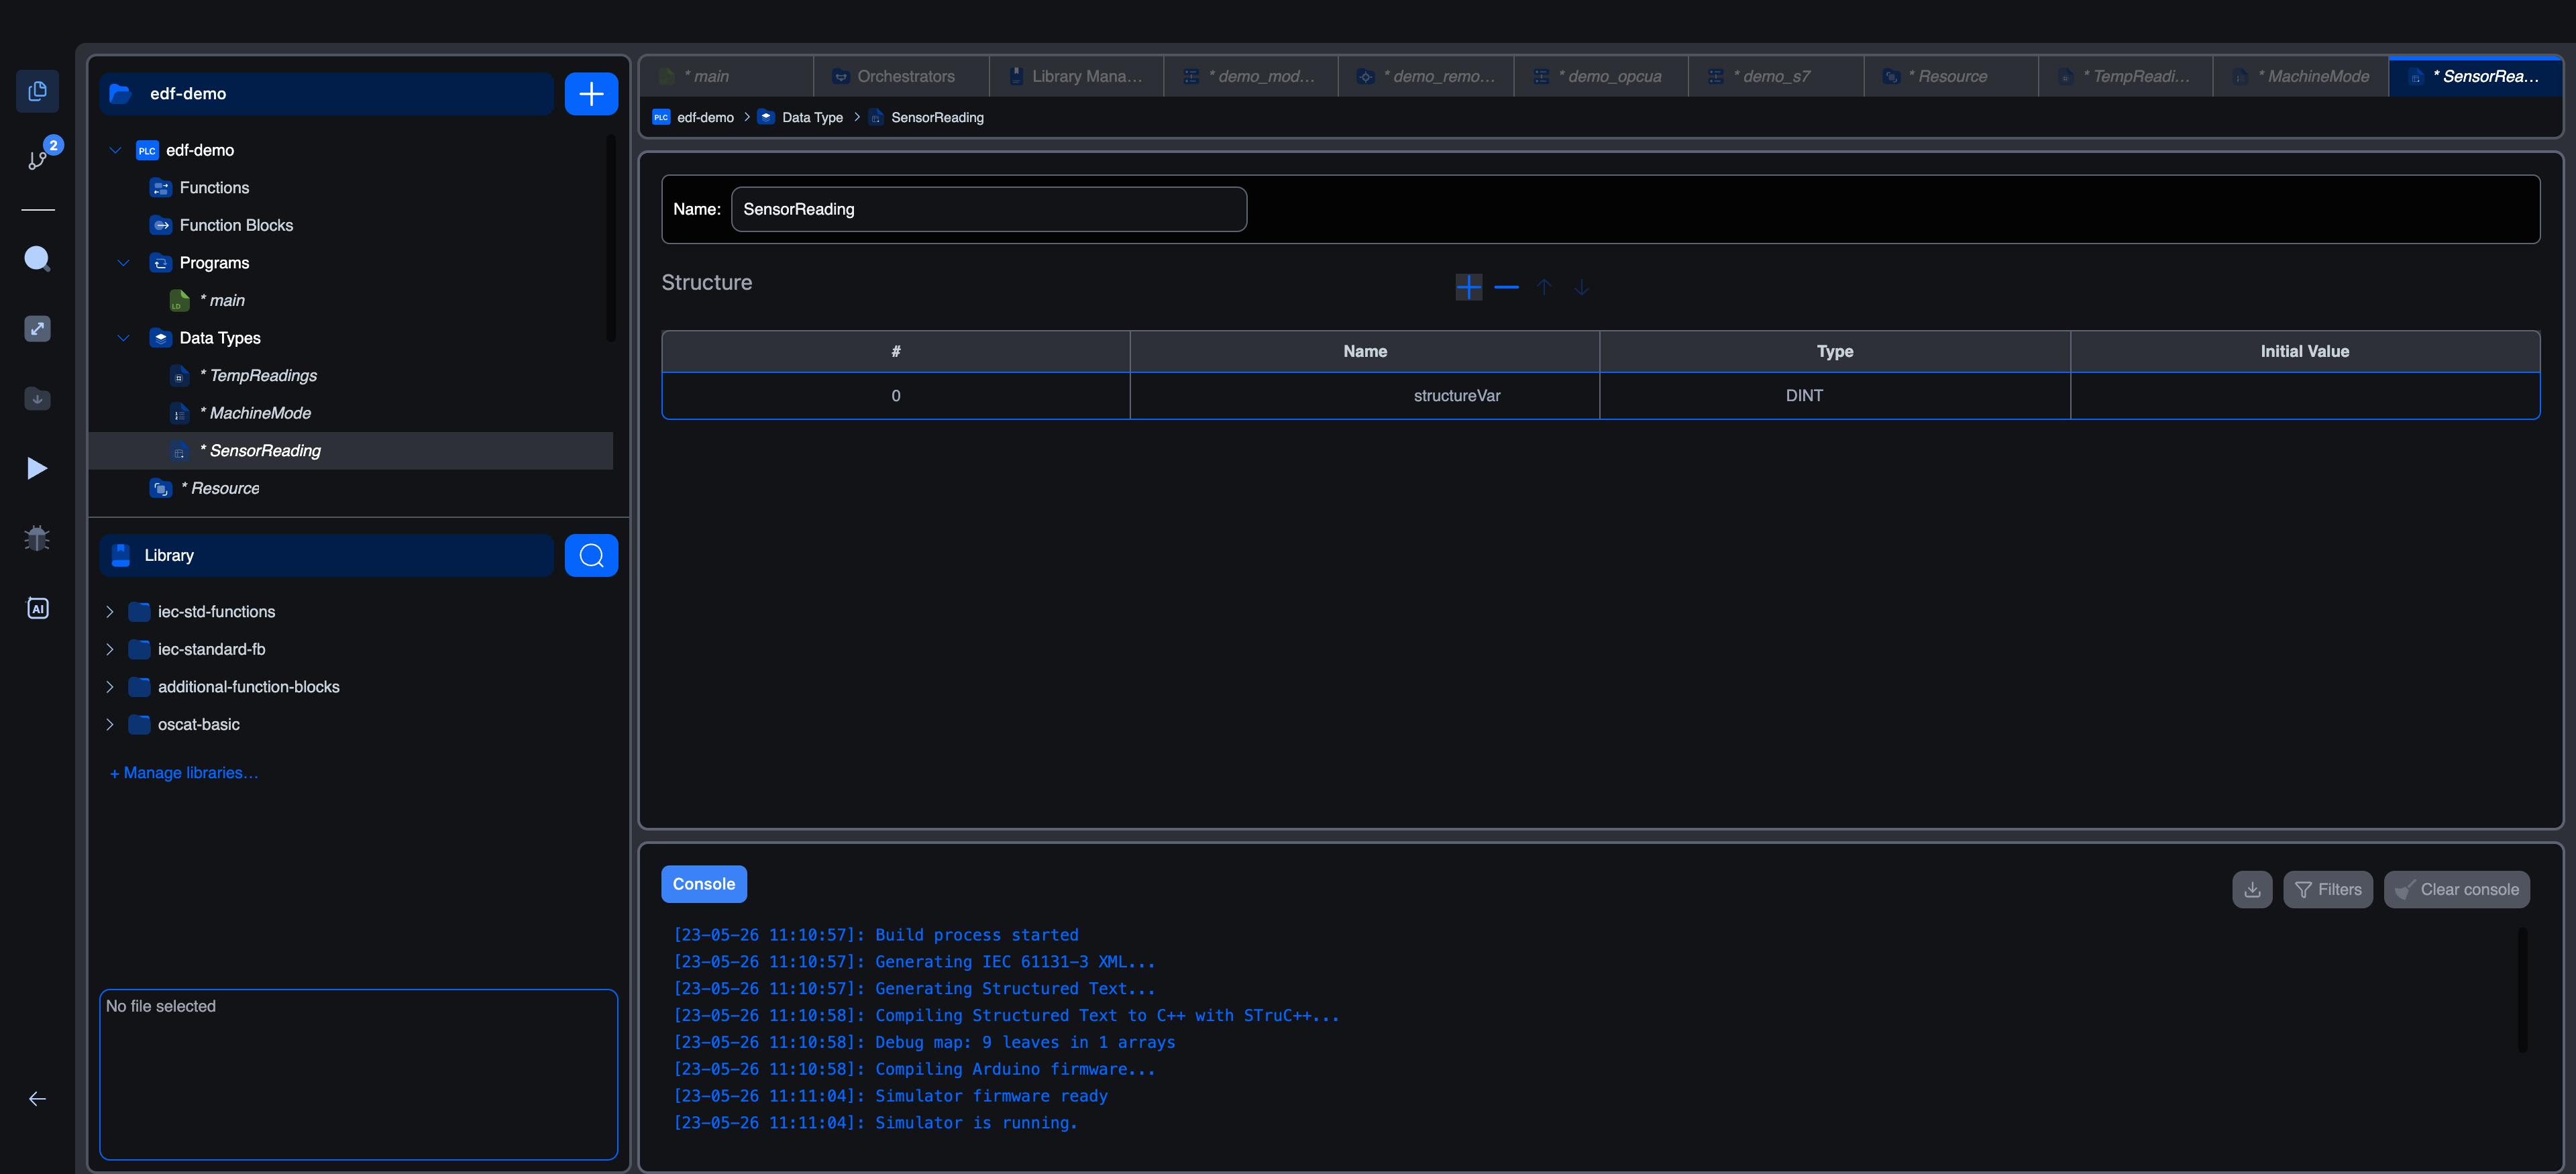
Task: Open source control icon with badge 2
Action: coord(37,160)
